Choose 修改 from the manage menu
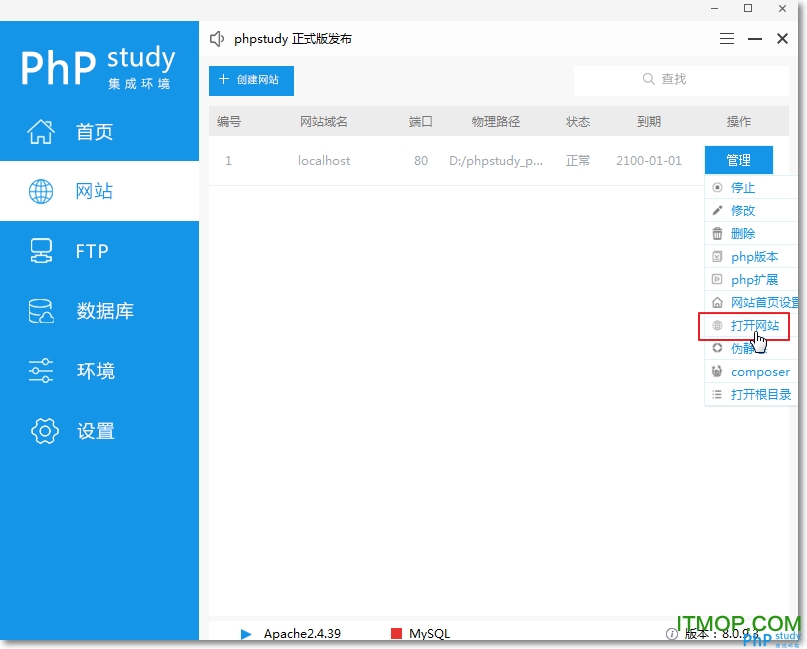This screenshot has width=807, height=649. tap(751, 210)
